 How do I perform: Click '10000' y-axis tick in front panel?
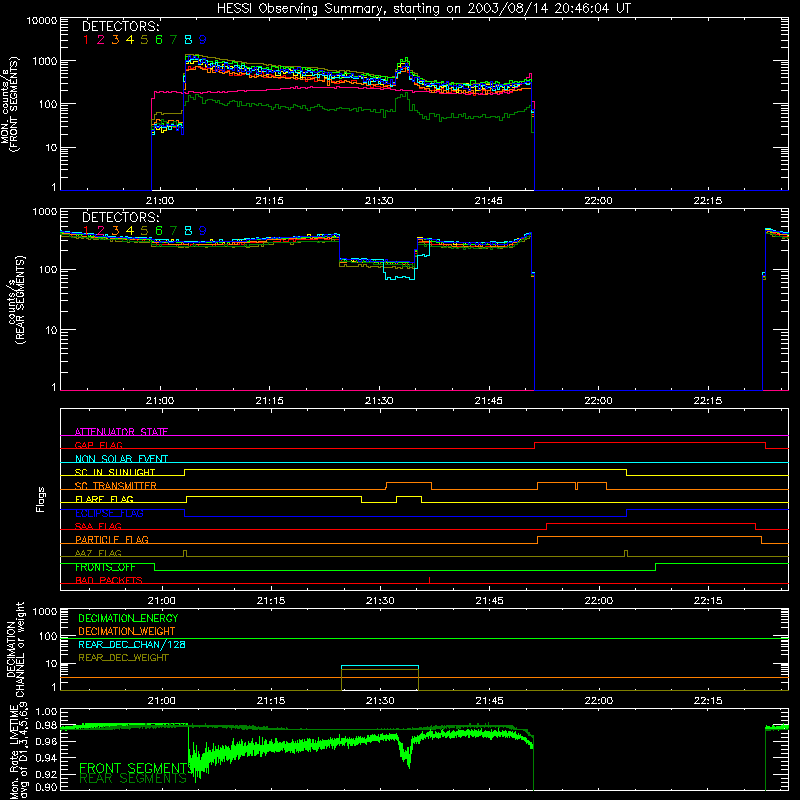(42, 20)
